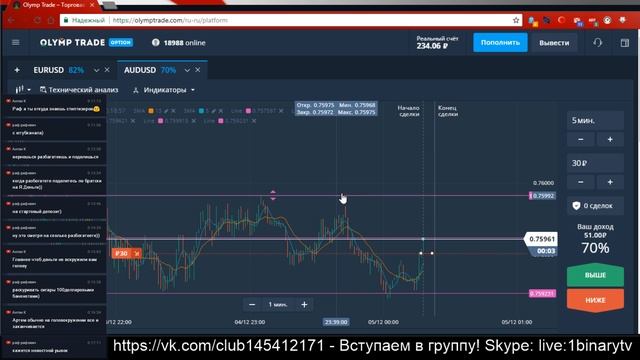Expand the EURUSD tab dropdown chevron
640x360 pixels.
[96, 70]
